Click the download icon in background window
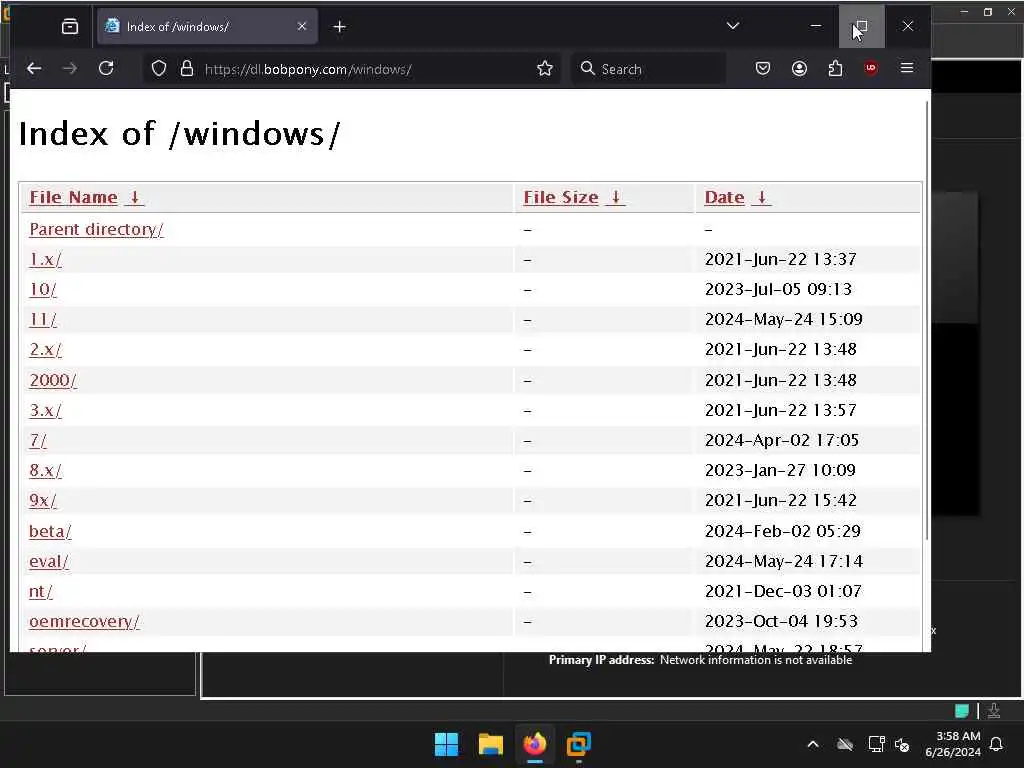1024x768 pixels. pyautogui.click(x=994, y=711)
